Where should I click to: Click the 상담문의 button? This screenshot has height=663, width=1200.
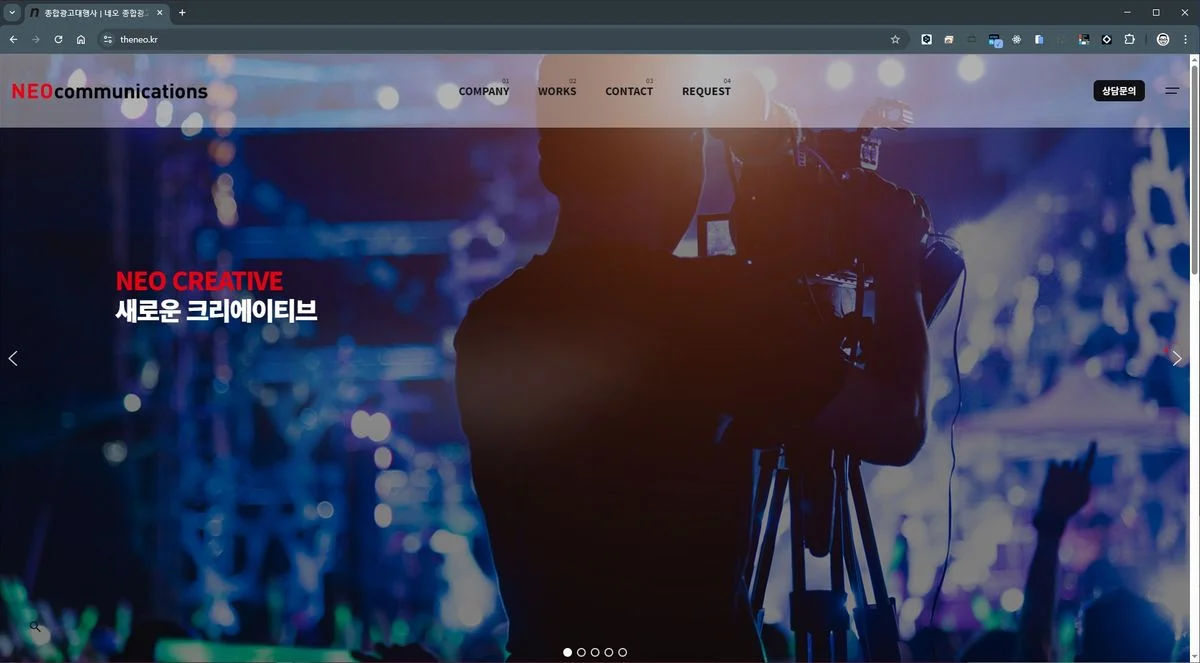[x=1118, y=90]
